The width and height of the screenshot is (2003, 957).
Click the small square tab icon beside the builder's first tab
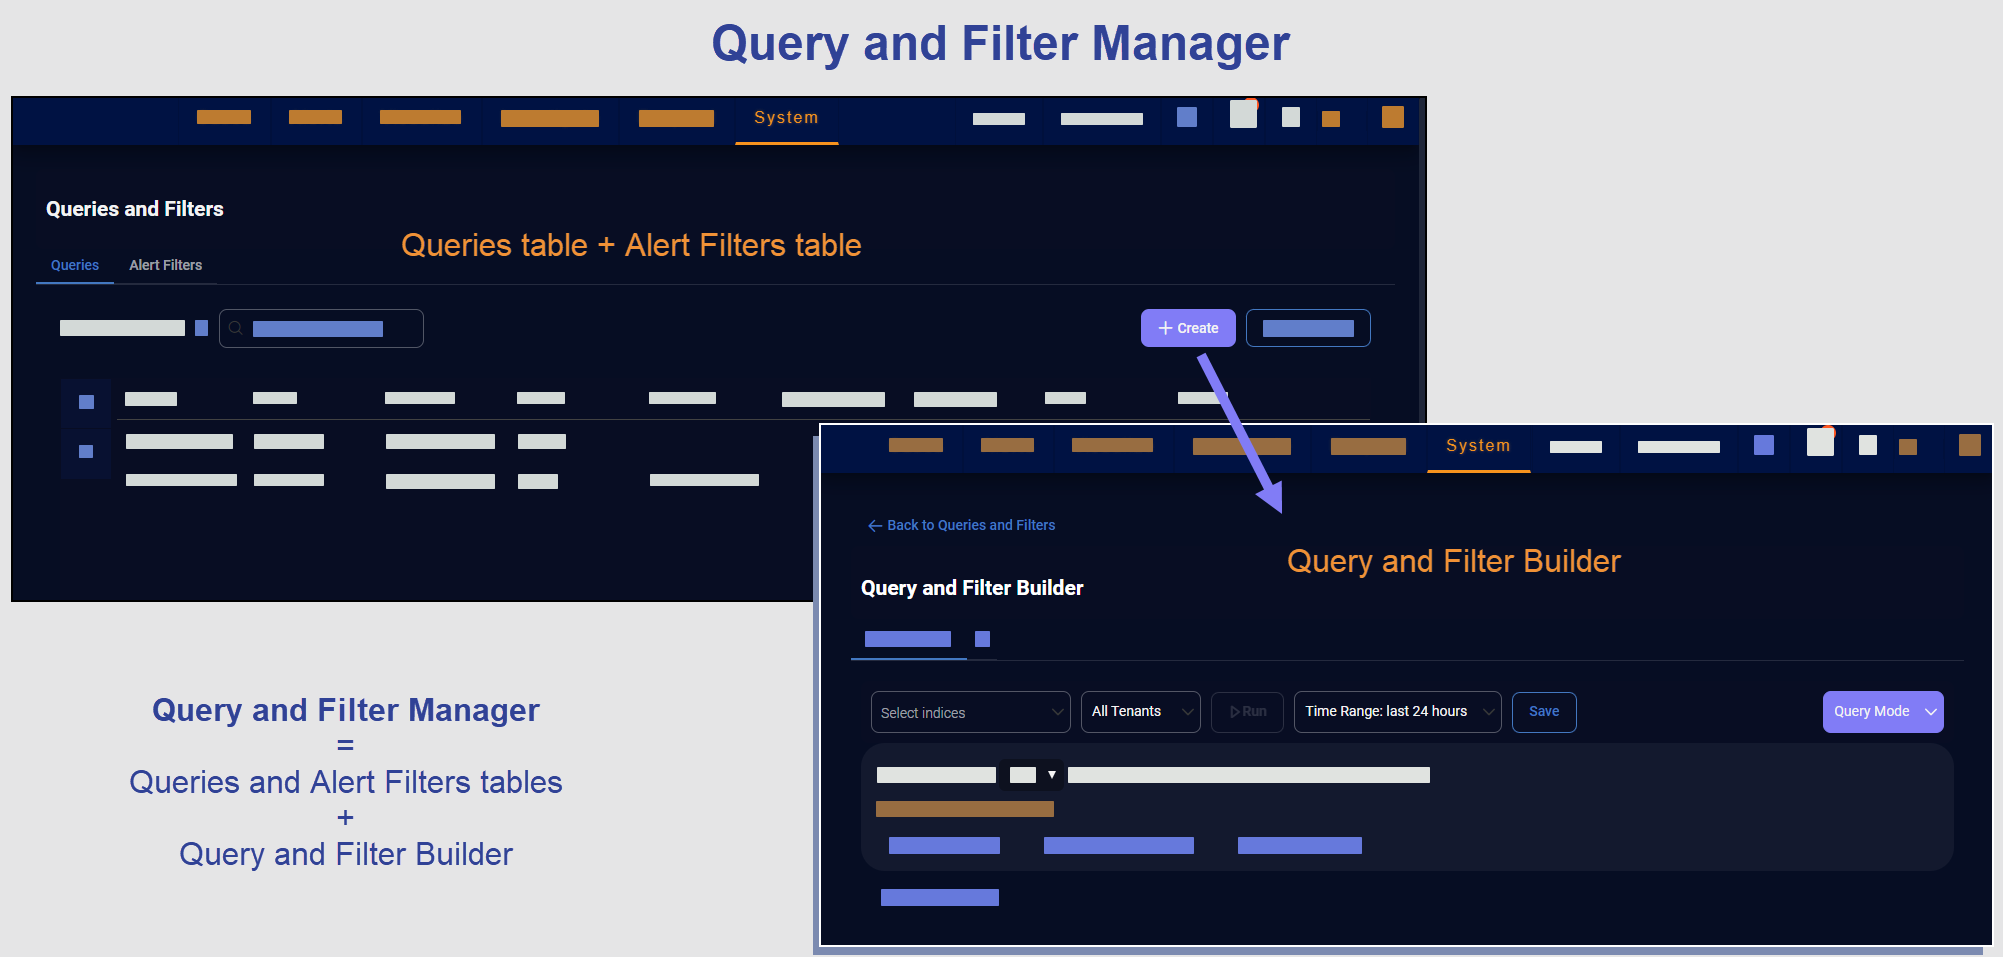coord(982,639)
